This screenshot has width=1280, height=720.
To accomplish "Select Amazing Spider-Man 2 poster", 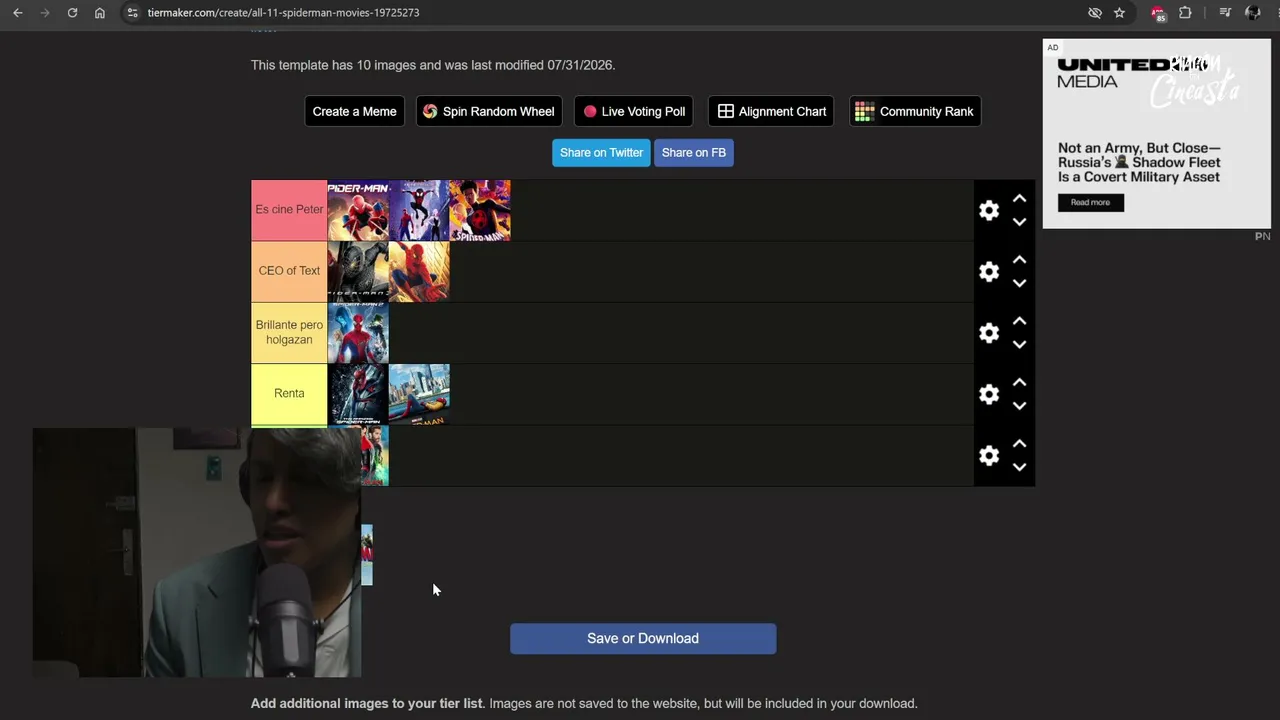I will click(358, 333).
